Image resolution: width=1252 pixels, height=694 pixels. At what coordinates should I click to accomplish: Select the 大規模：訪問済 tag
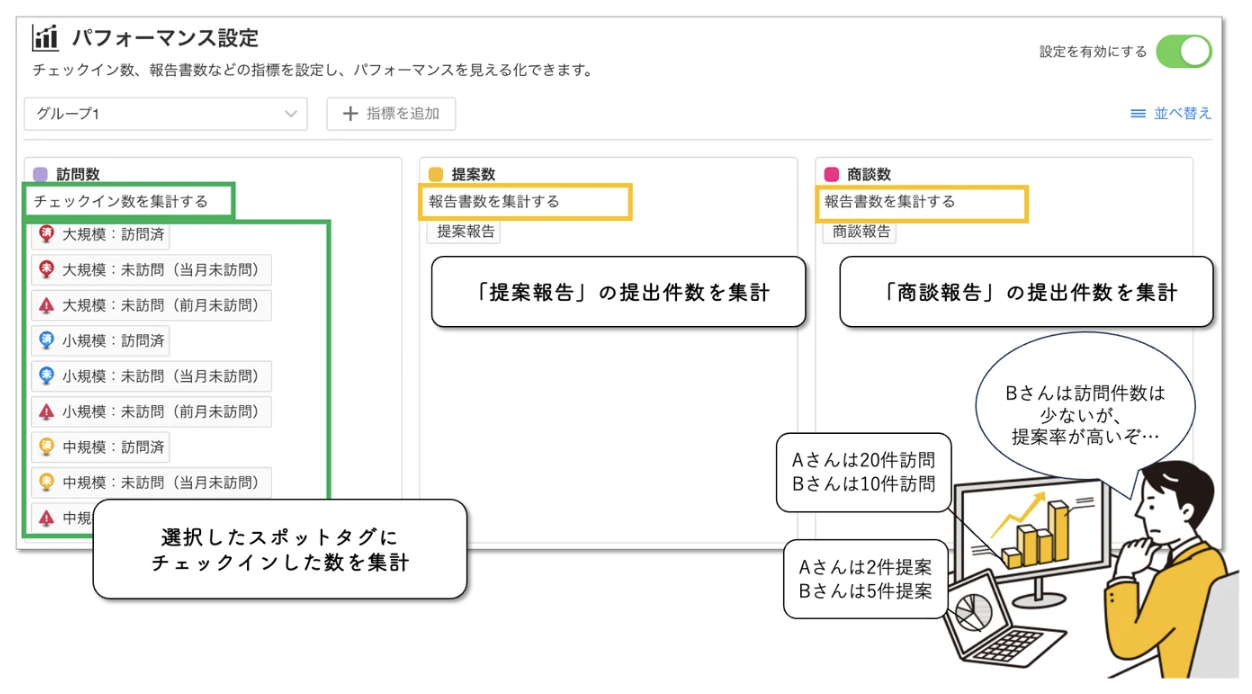(x=101, y=235)
